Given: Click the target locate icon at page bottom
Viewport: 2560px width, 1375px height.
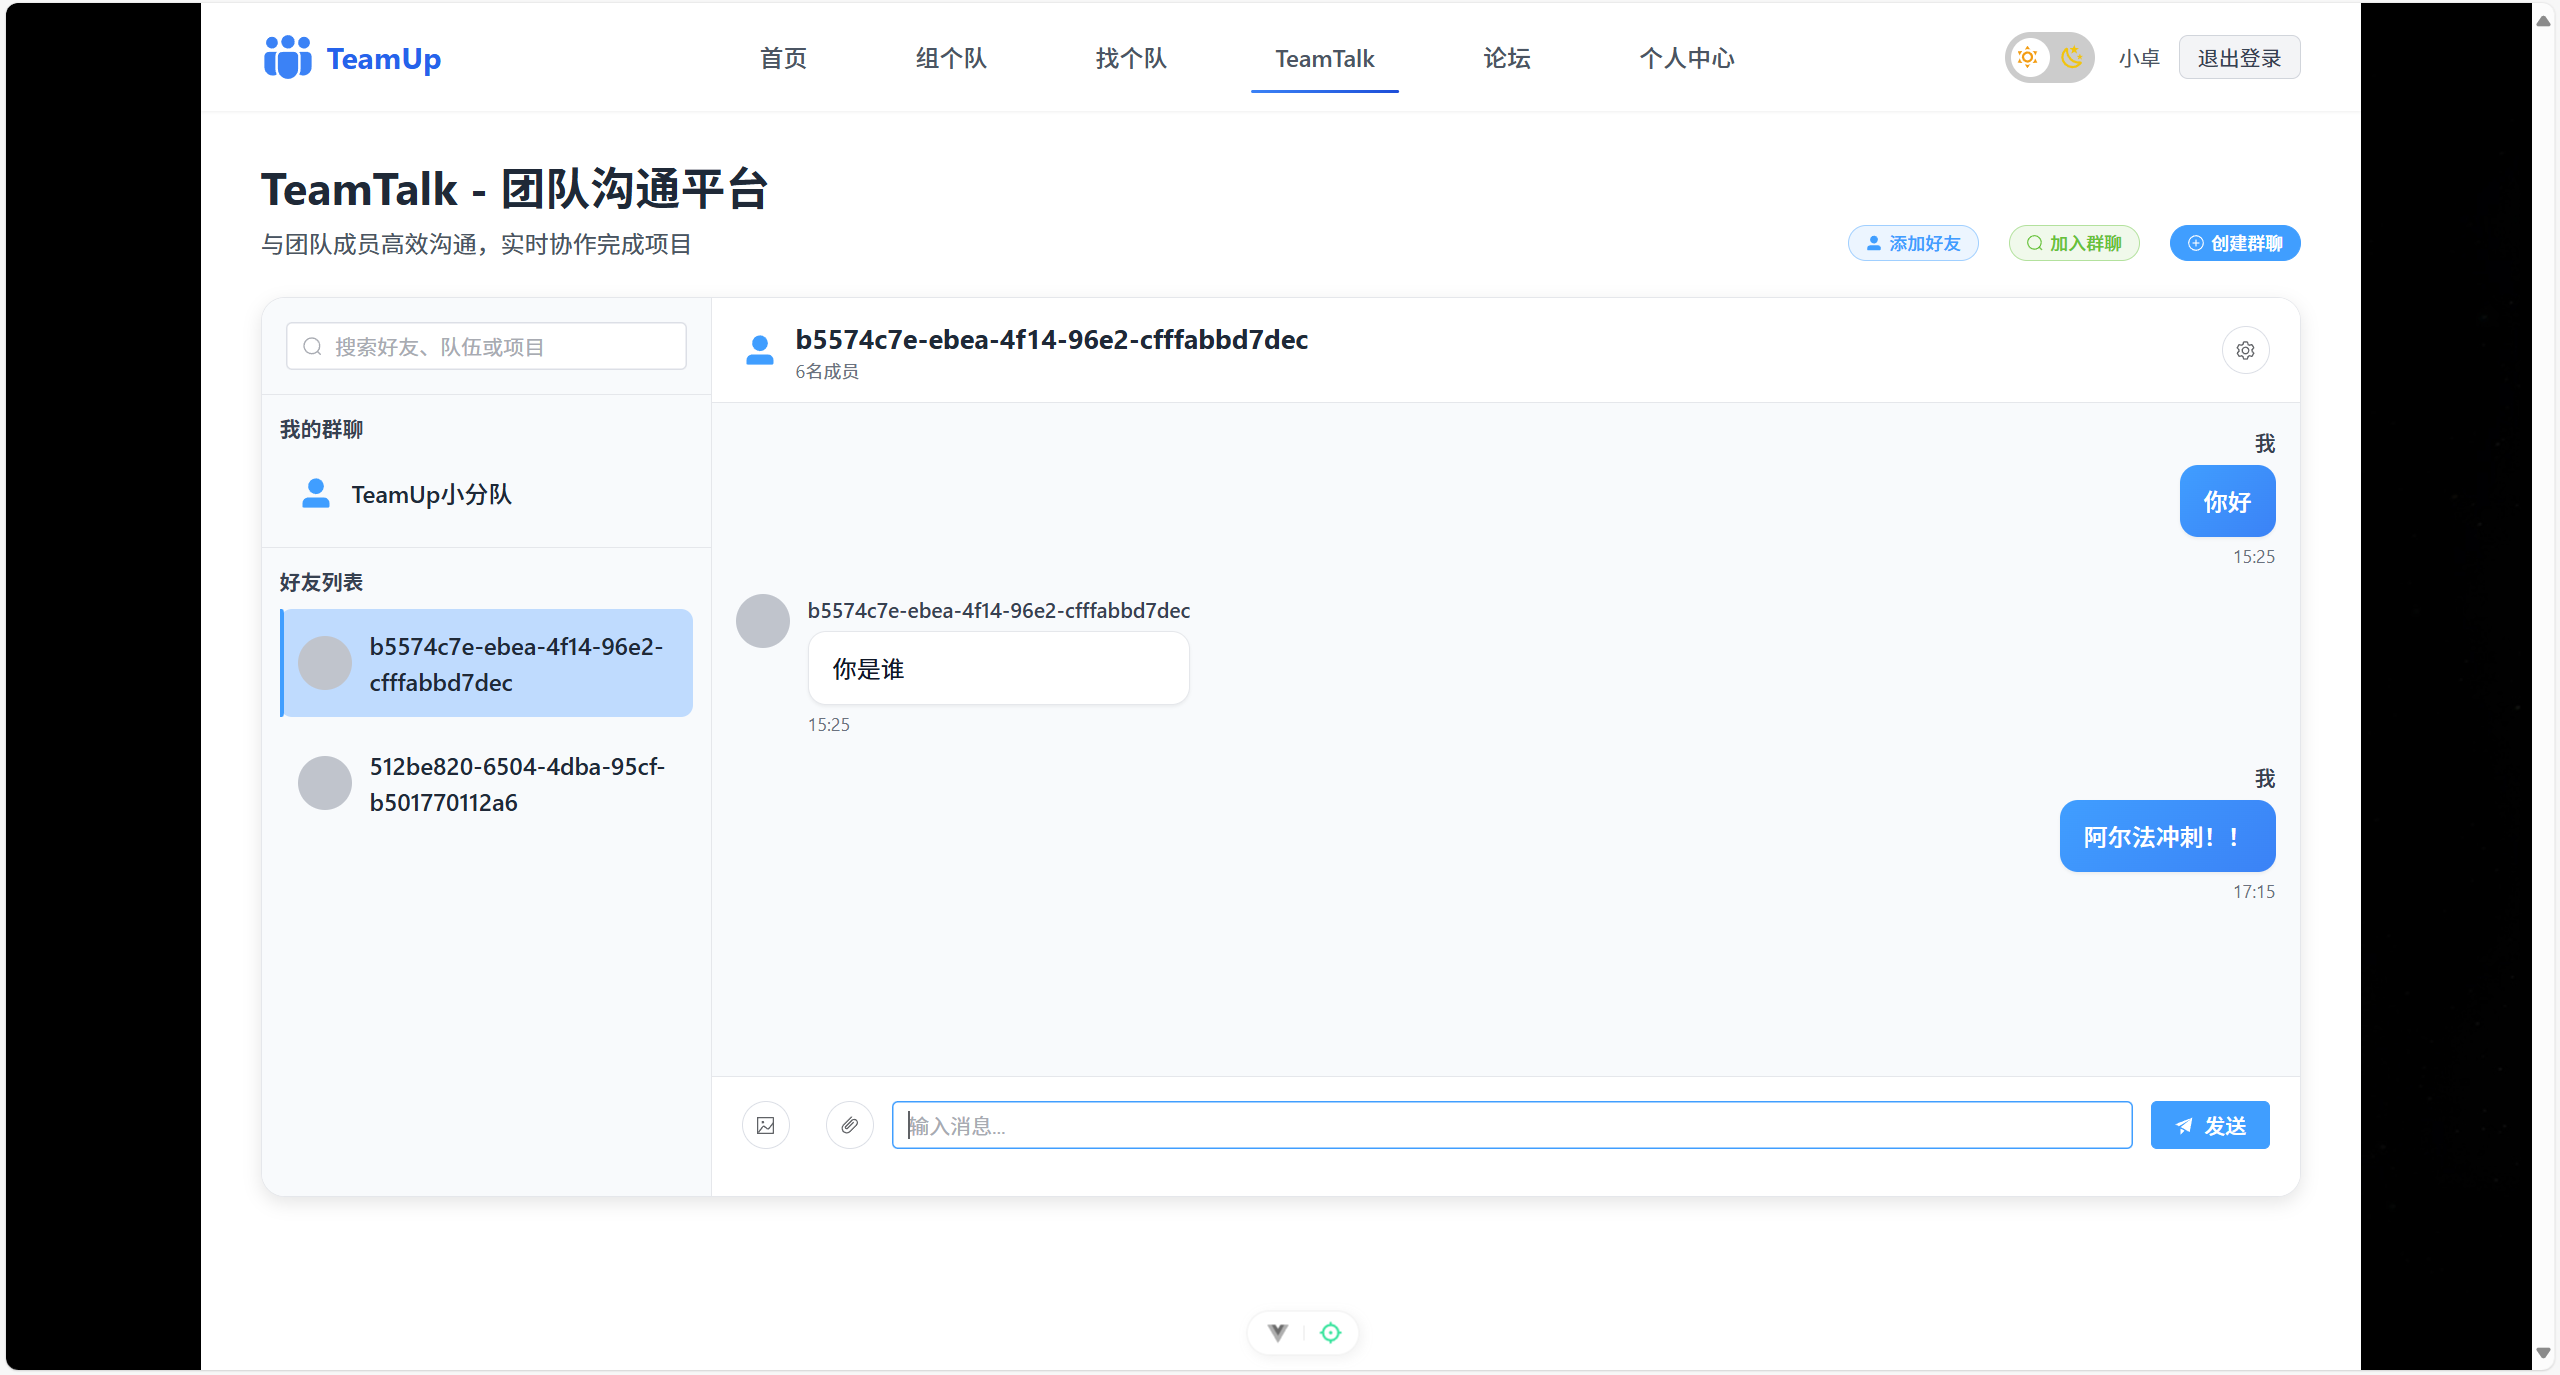Looking at the screenshot, I should click(1330, 1332).
